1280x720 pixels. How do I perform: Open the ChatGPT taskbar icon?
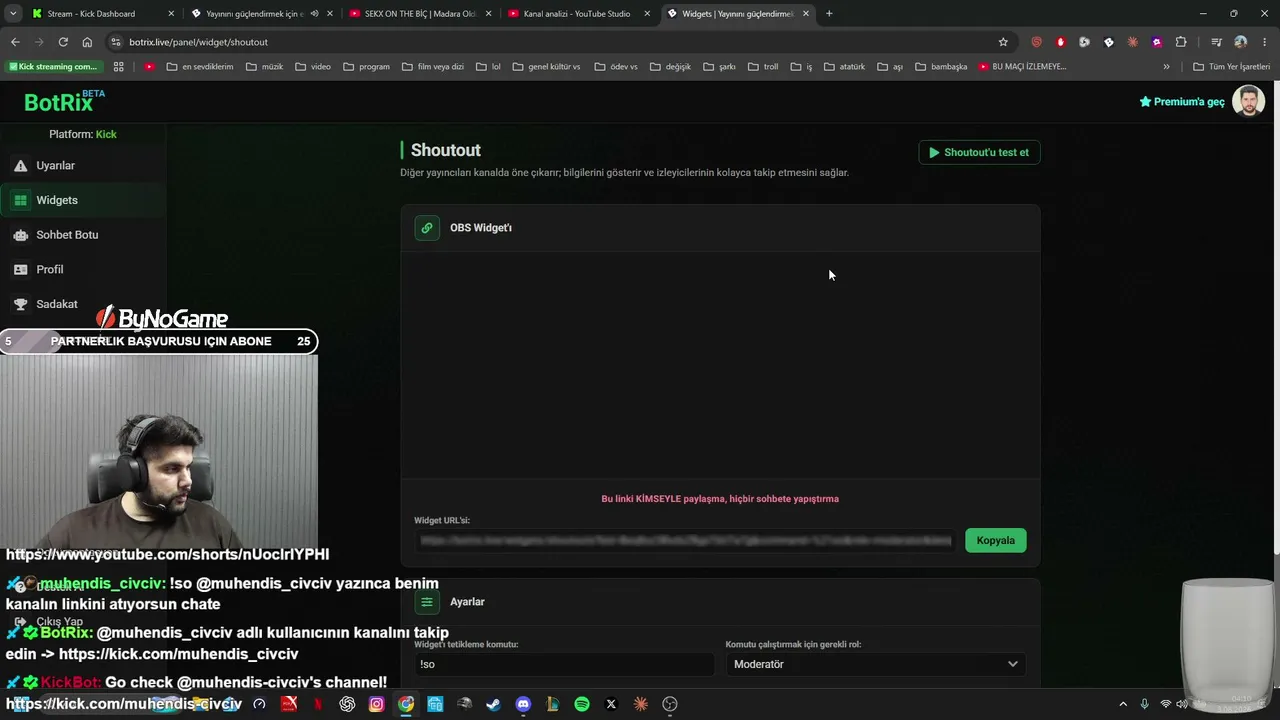pyautogui.click(x=347, y=704)
